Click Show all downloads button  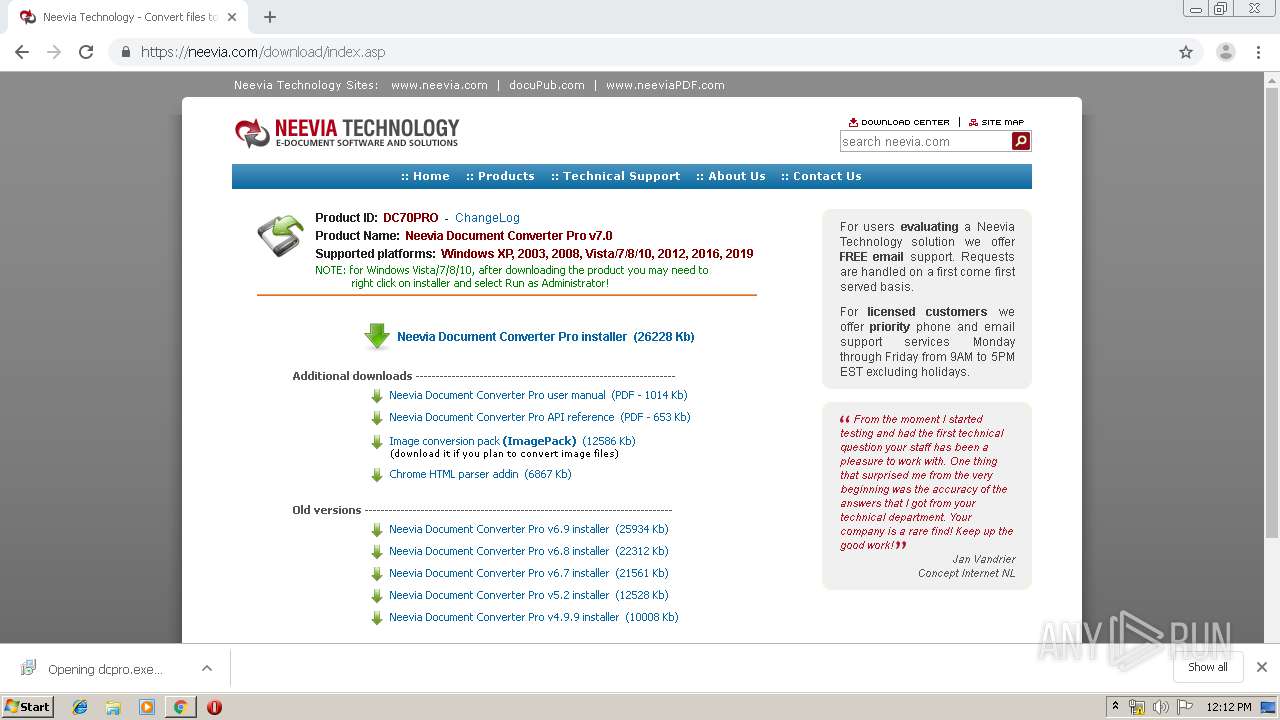coord(1208,668)
